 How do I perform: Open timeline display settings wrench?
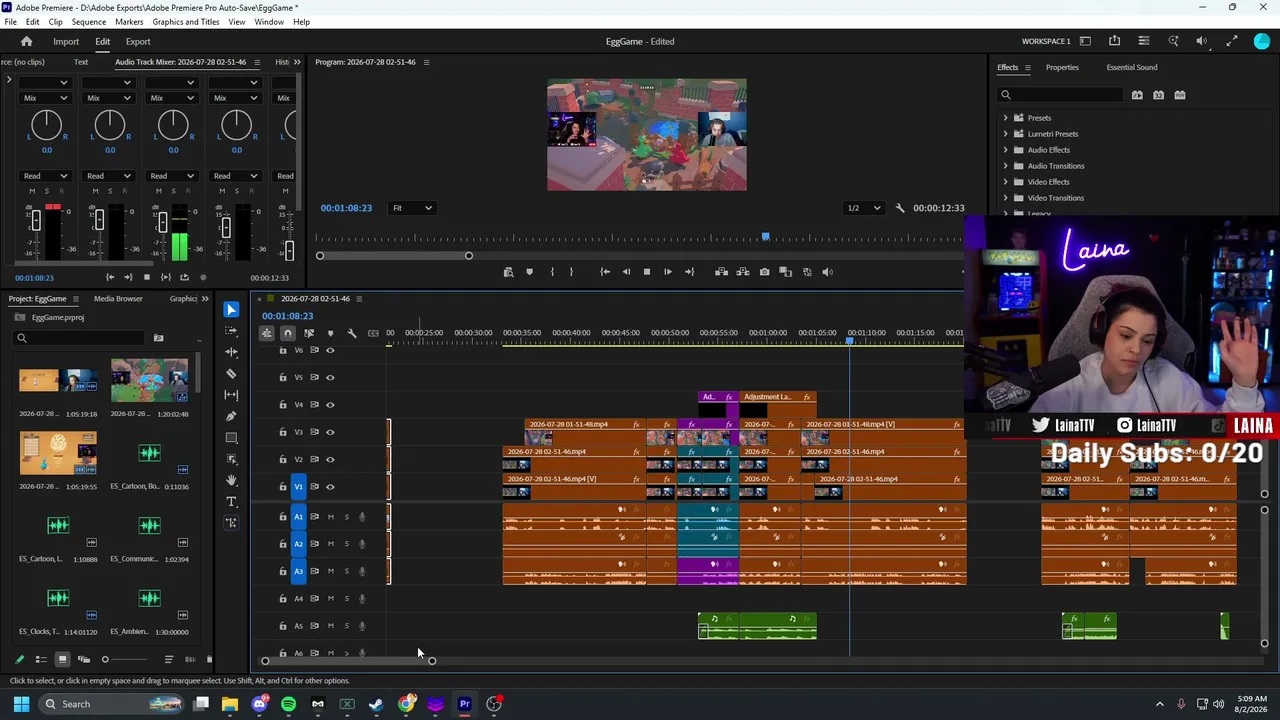click(351, 333)
